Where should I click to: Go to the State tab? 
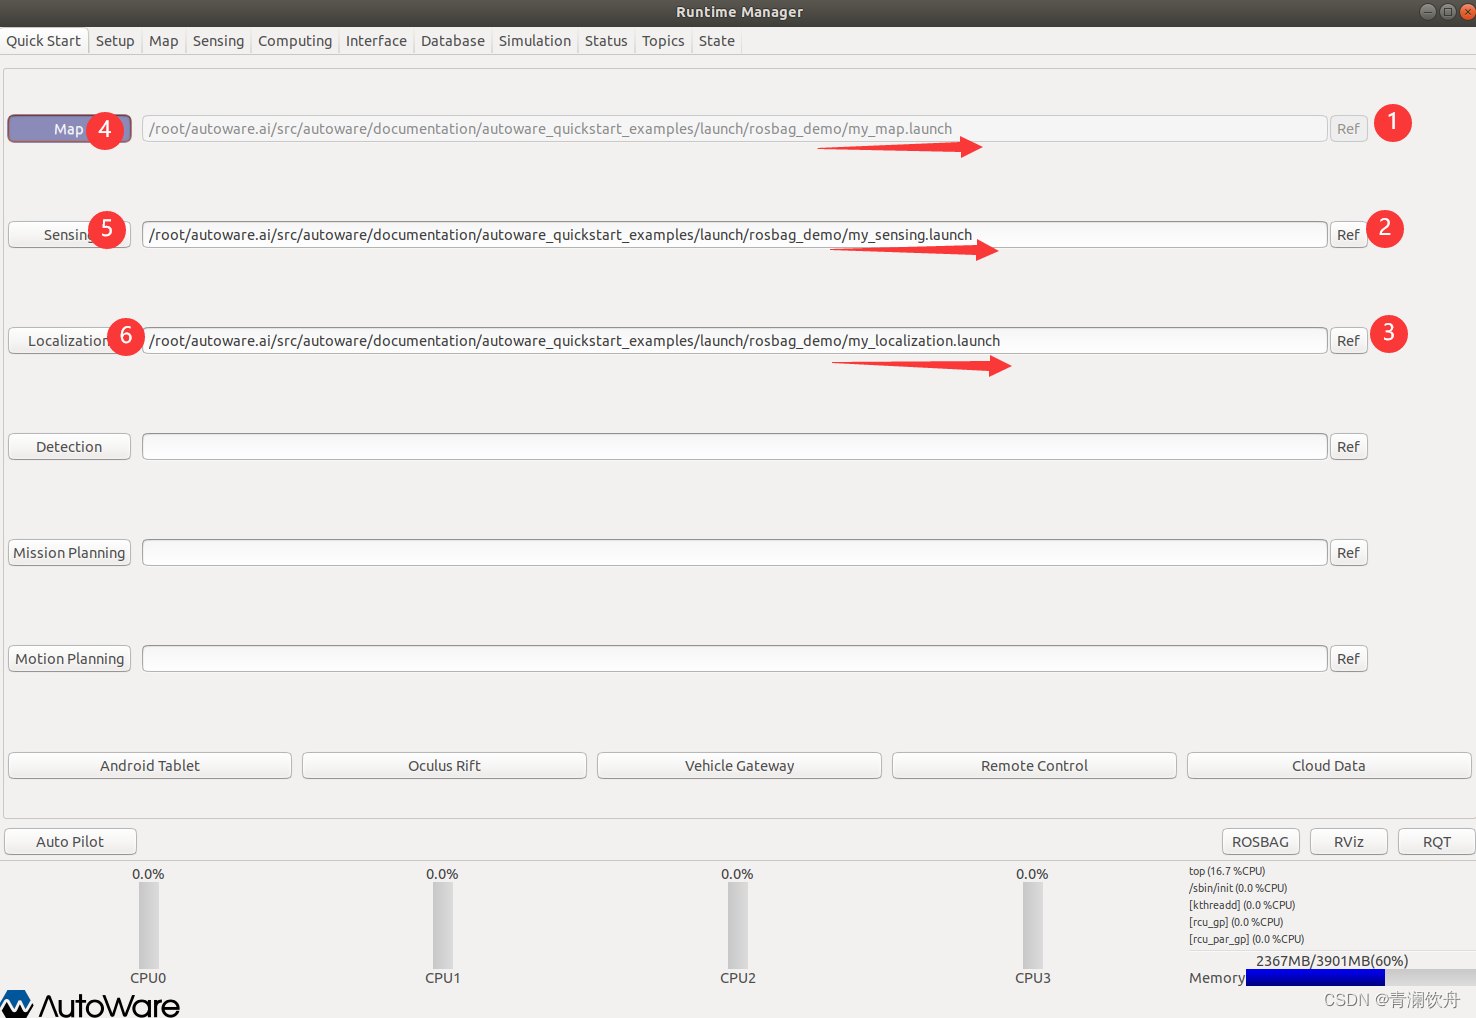tap(717, 41)
